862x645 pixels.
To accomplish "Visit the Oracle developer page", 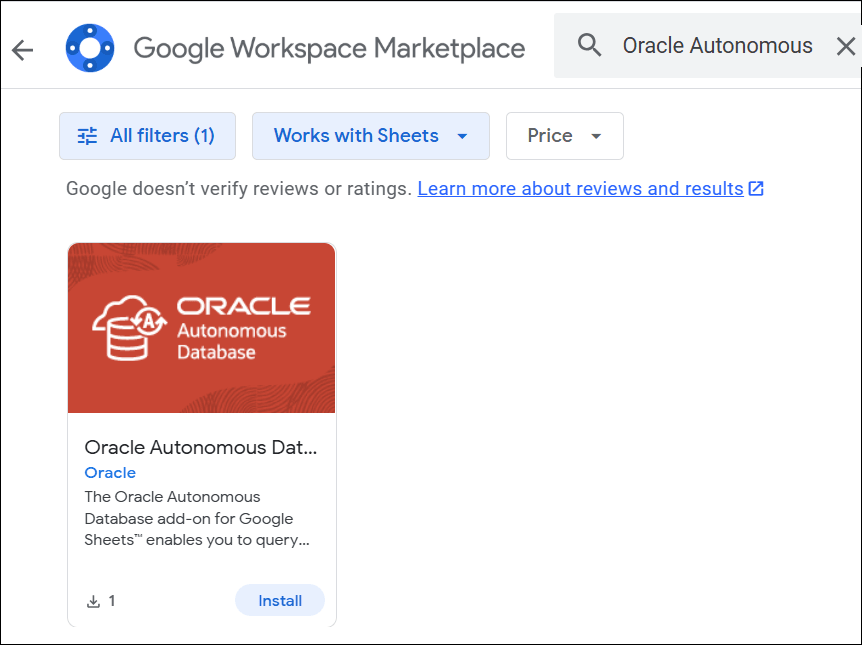I will pos(110,472).
